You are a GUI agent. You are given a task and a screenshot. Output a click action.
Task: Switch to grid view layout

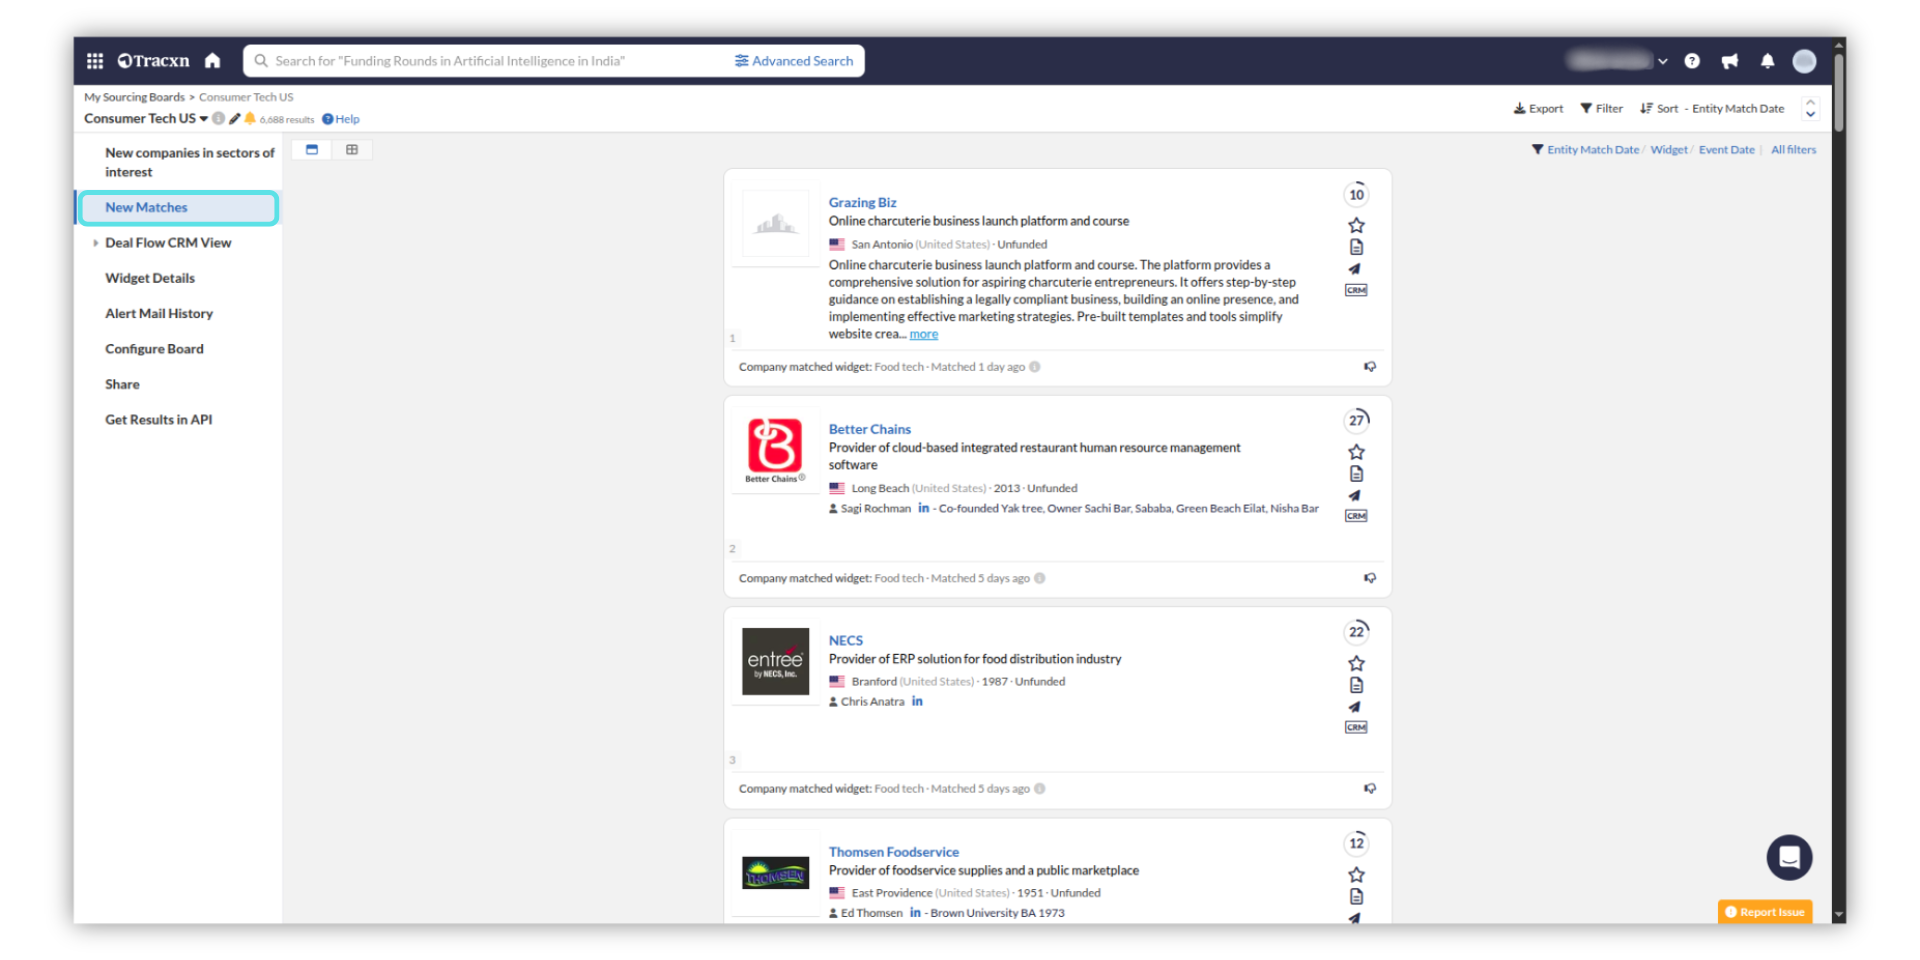(352, 150)
